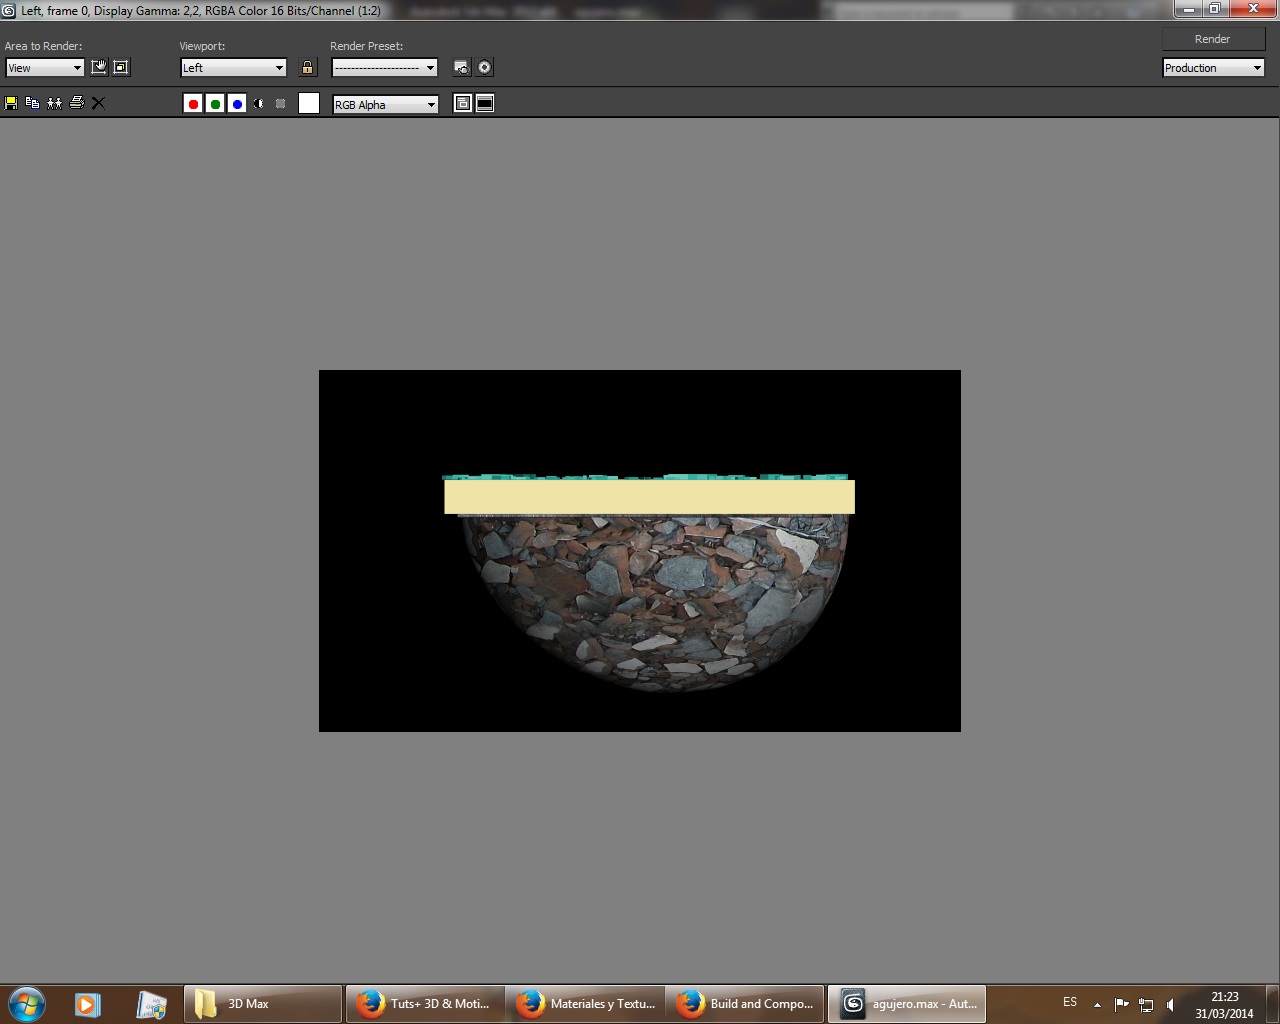Clone the rendered frame window
This screenshot has height=1024, width=1280.
point(55,103)
